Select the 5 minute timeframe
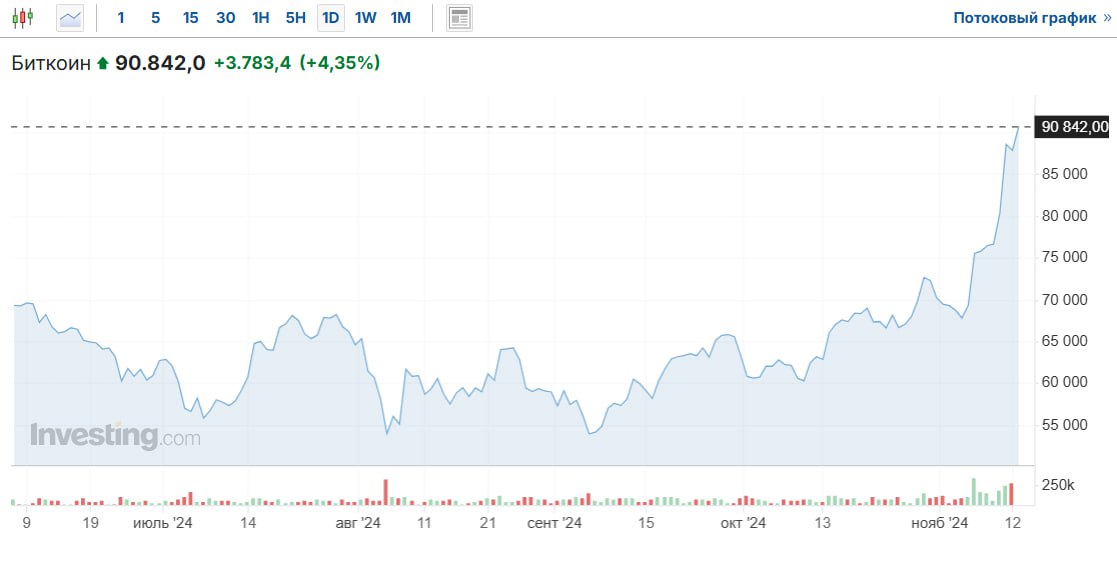Viewport: 1117px width, 572px height. [155, 18]
